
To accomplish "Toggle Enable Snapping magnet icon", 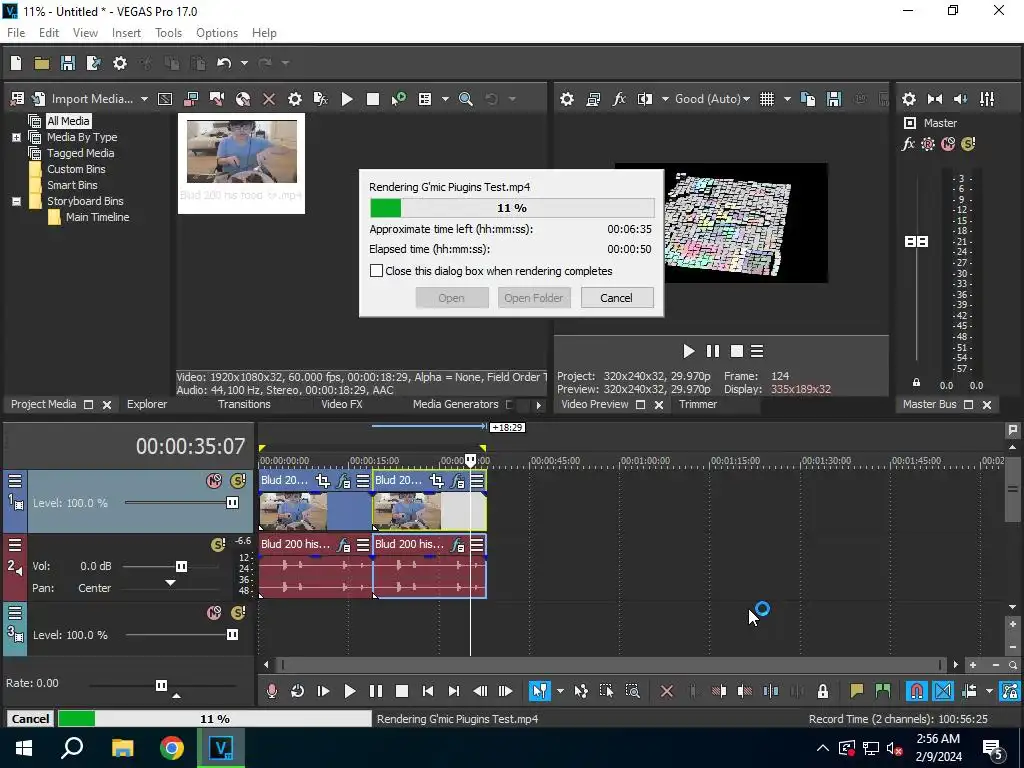I will 917,691.
